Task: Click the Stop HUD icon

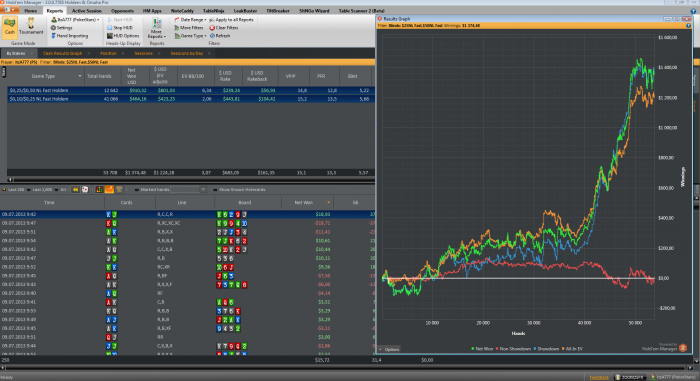Action: 110,28
